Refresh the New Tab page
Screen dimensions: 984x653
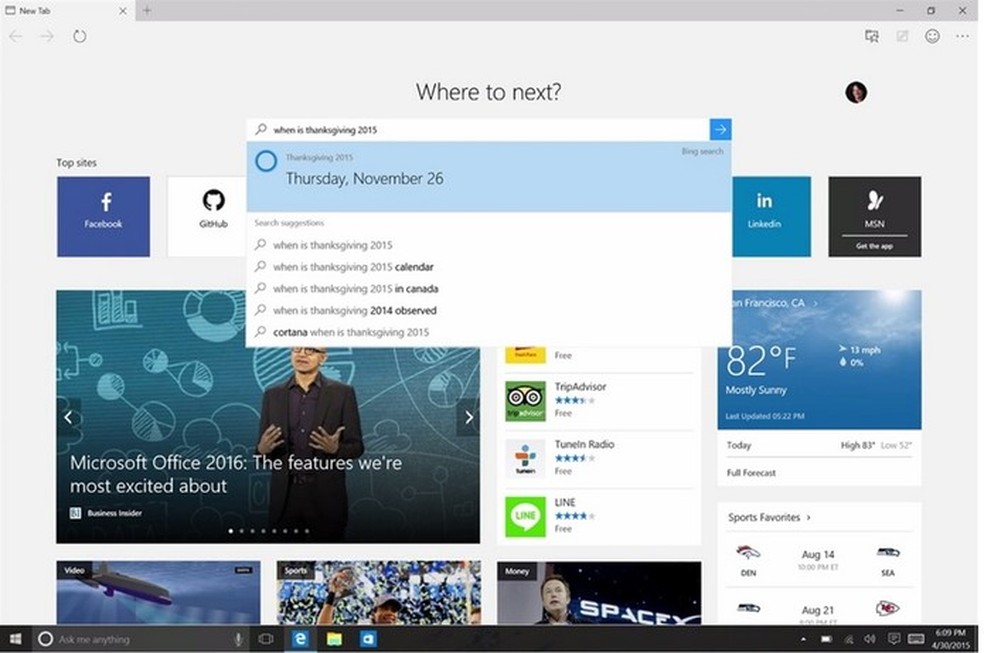tap(79, 36)
